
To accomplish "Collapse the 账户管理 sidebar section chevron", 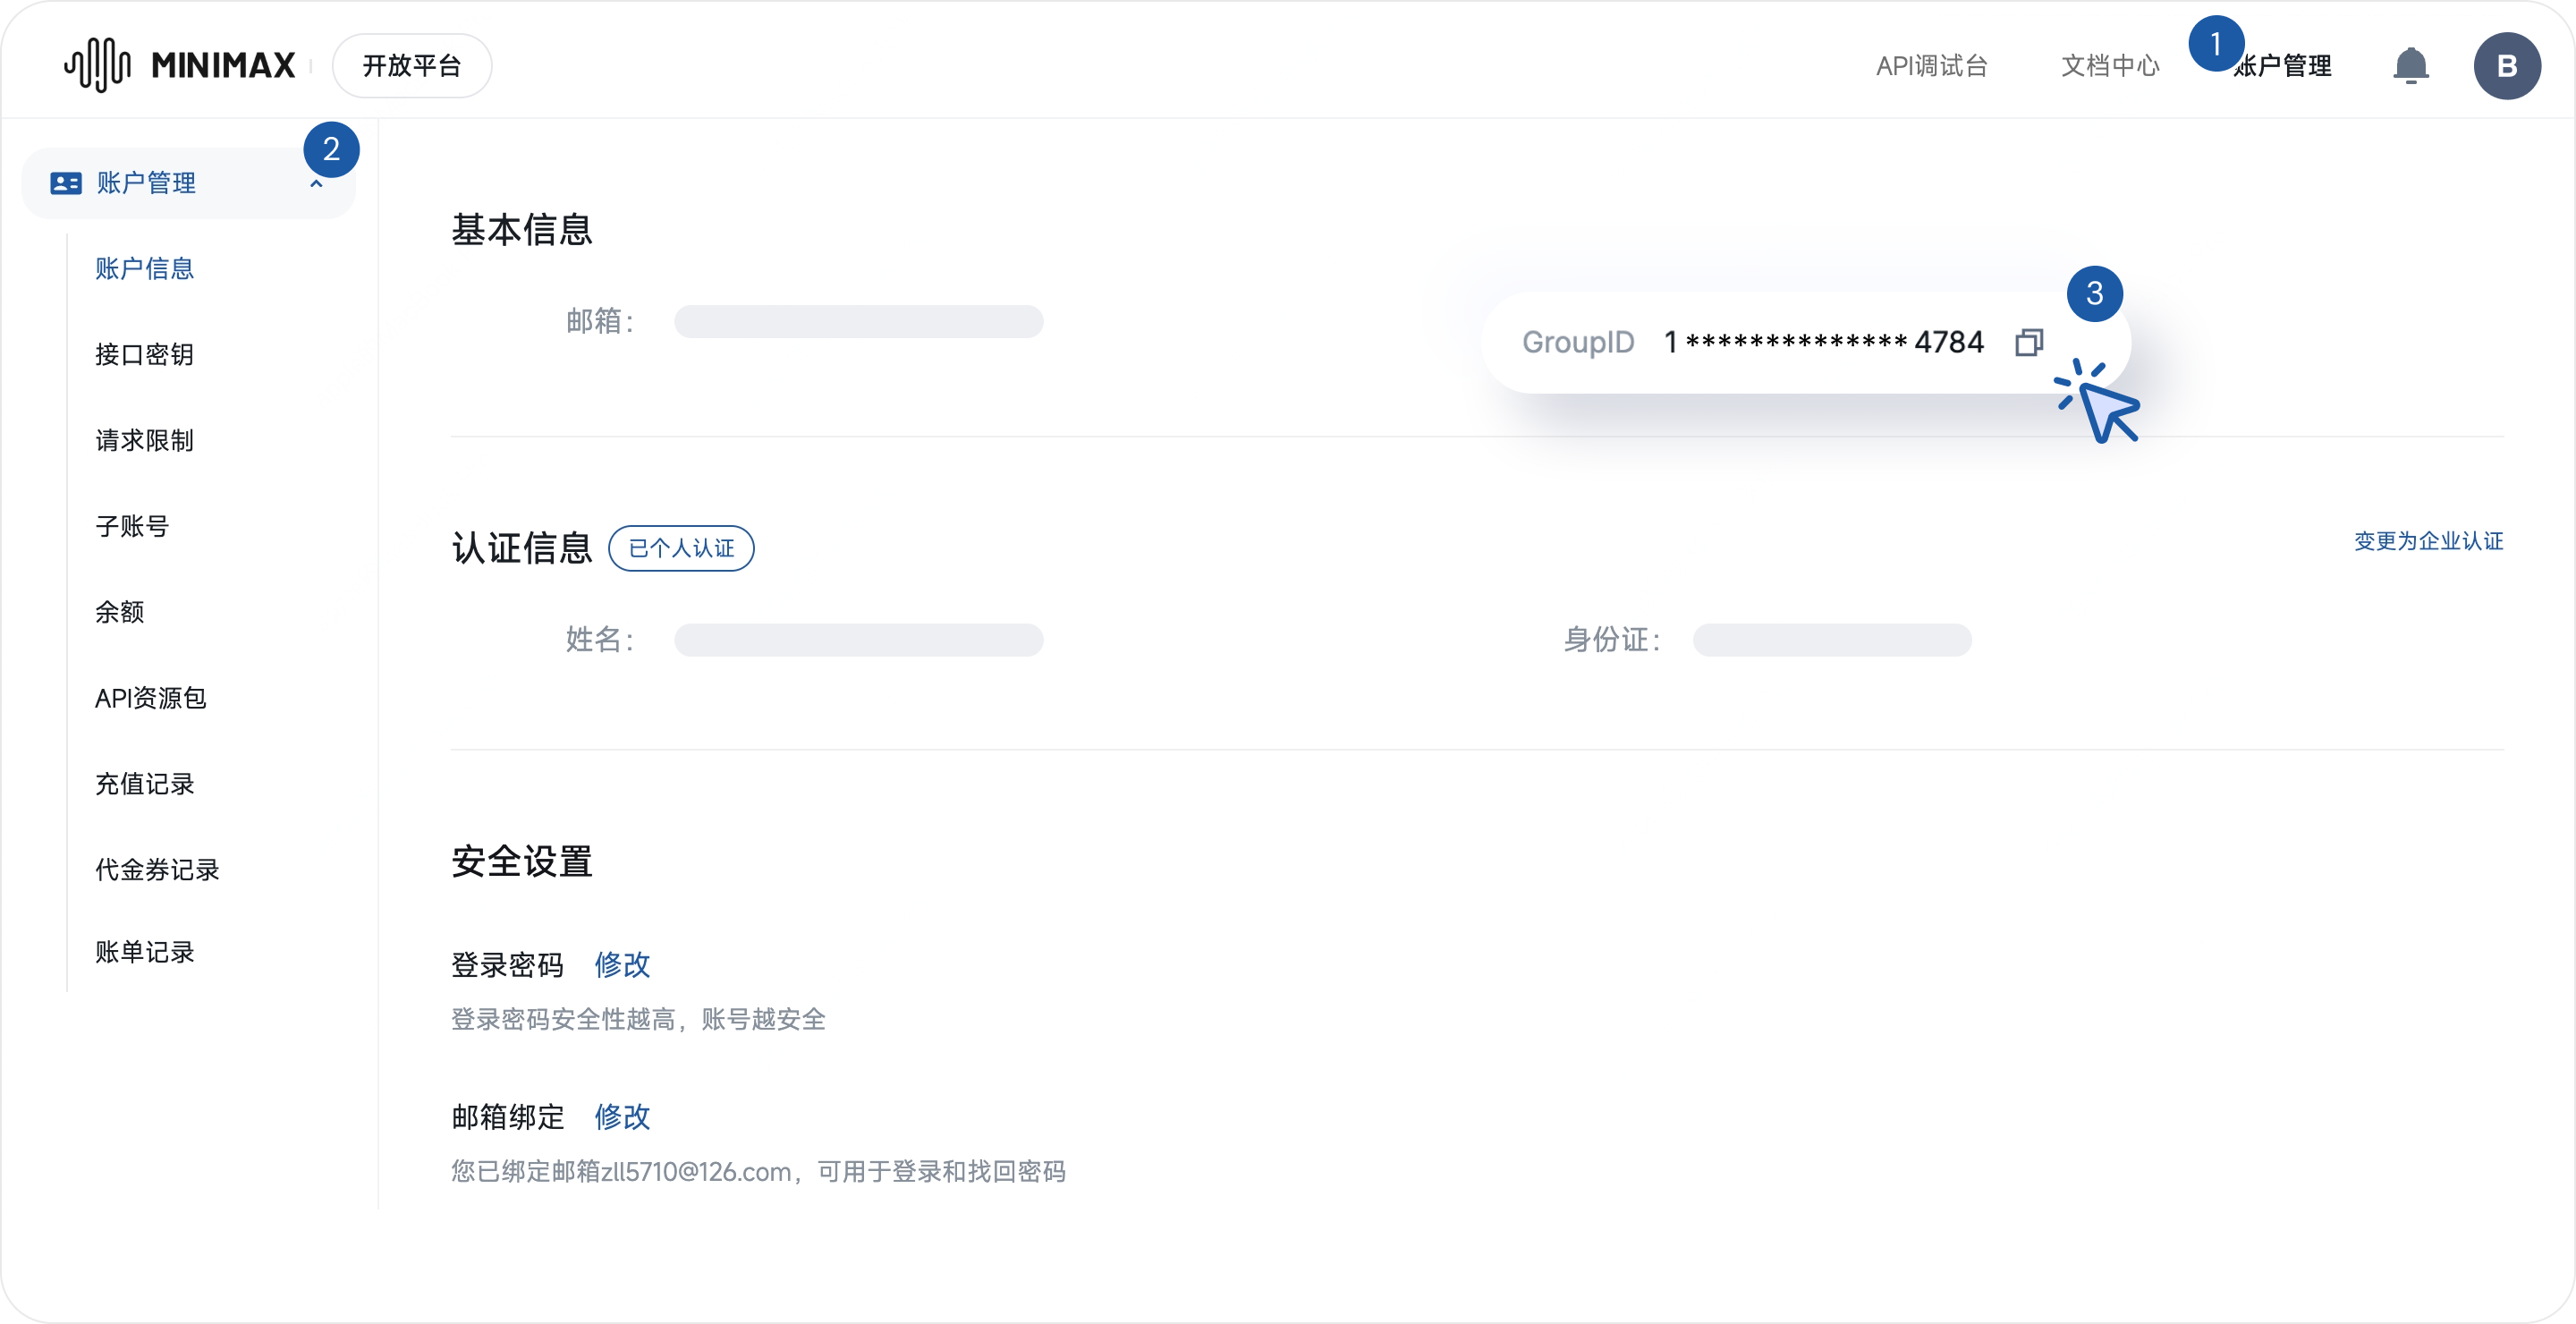I will 316,184.
